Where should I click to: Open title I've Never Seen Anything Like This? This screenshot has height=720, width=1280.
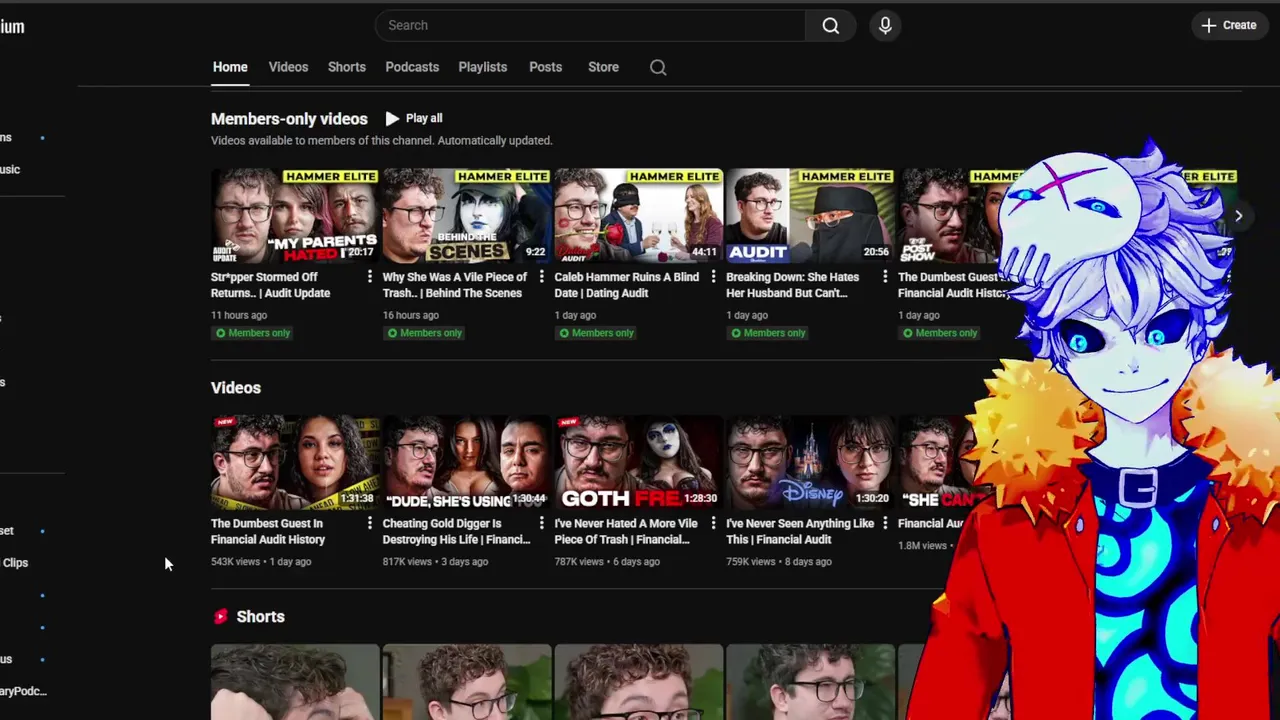pyautogui.click(x=800, y=531)
